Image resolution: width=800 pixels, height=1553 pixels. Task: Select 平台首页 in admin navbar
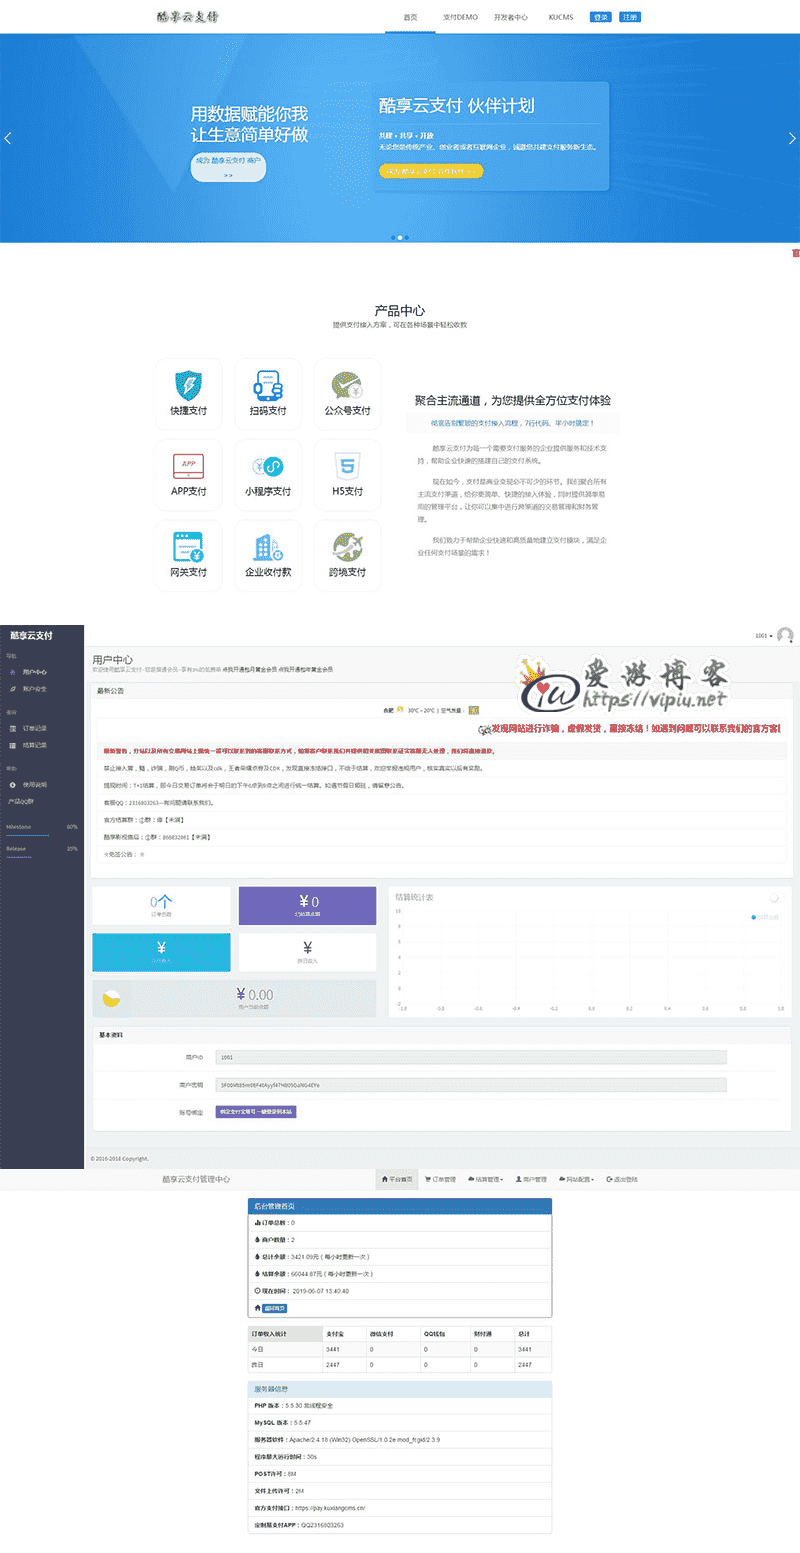pos(396,1179)
